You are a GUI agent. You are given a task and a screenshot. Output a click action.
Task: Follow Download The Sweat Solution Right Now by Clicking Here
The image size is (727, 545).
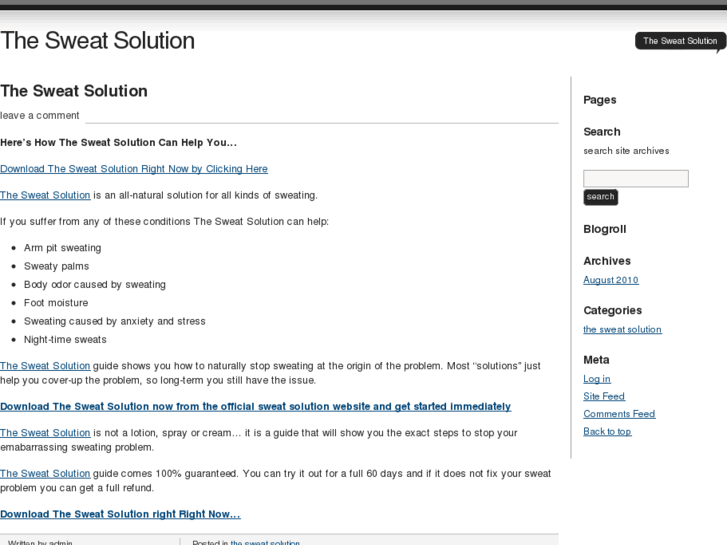click(134, 169)
